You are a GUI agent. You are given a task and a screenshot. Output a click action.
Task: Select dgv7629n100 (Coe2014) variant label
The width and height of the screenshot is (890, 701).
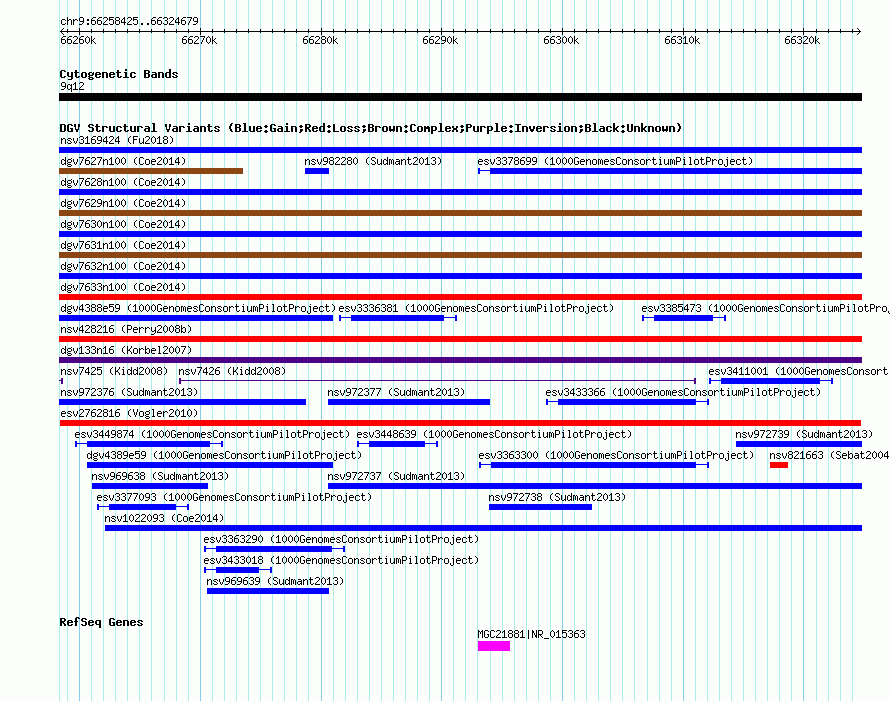(x=123, y=203)
